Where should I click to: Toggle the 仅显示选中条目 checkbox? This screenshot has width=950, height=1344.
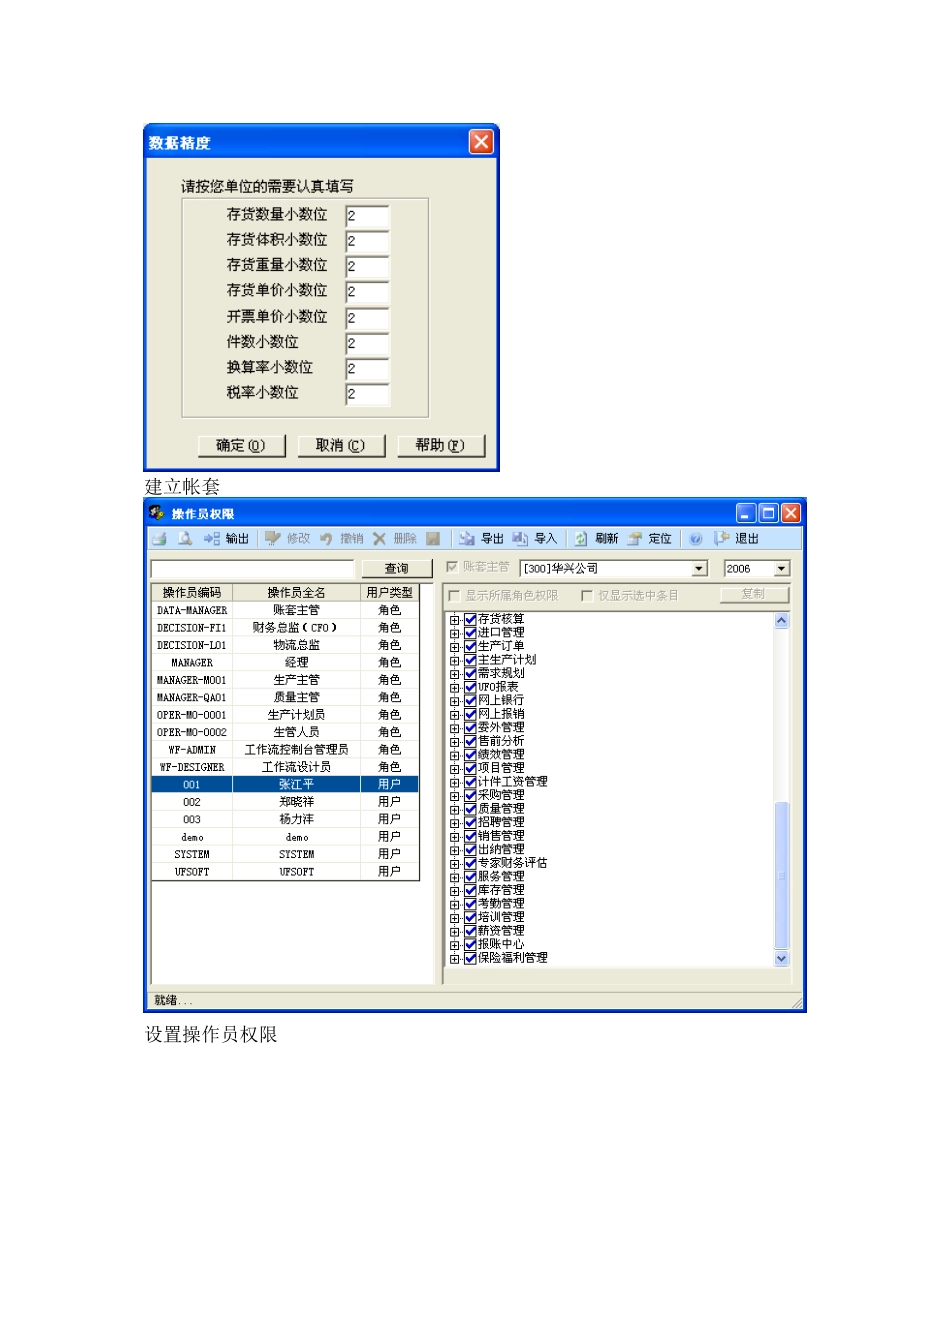pos(588,595)
